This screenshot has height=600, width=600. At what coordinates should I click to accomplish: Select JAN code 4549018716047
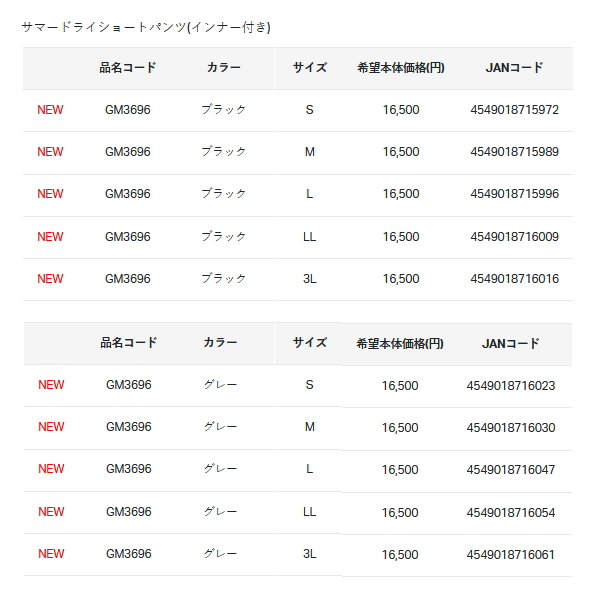click(x=510, y=470)
